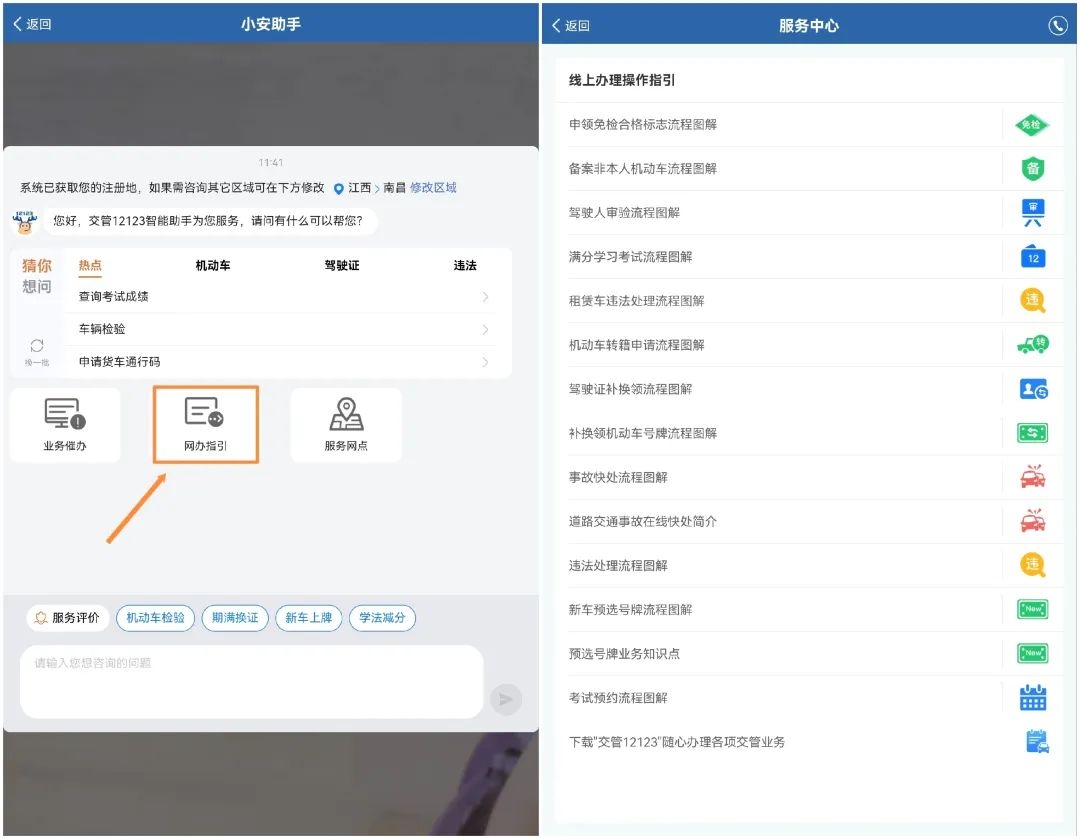Tap the 新车上牌 quick chip
The width and height of the screenshot is (1080, 839).
(309, 618)
